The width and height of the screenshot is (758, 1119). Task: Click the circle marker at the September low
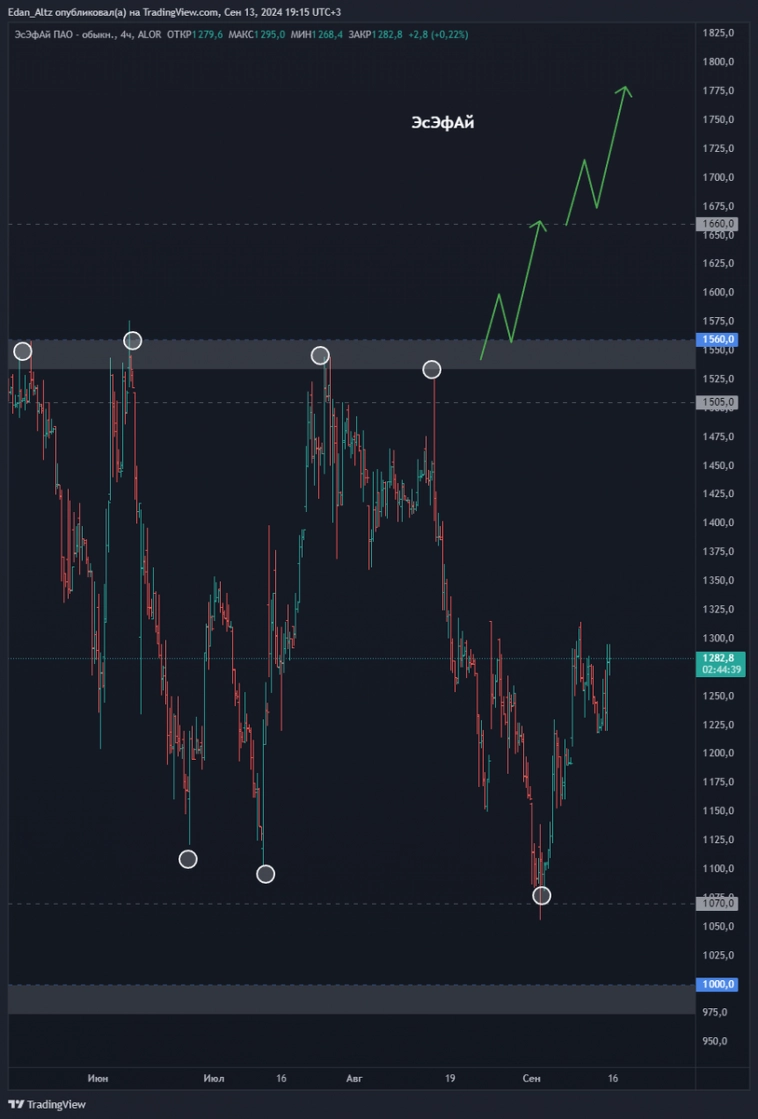click(541, 895)
